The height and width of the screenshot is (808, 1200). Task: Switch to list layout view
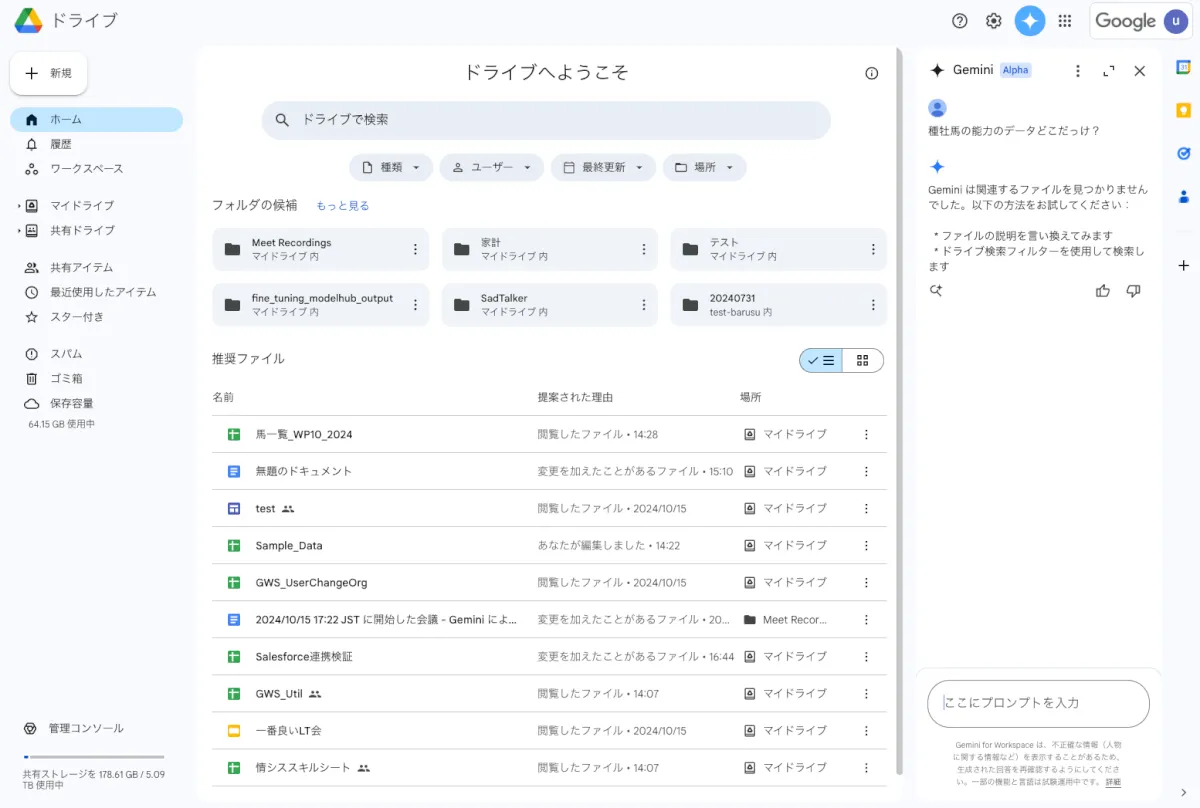tap(821, 361)
